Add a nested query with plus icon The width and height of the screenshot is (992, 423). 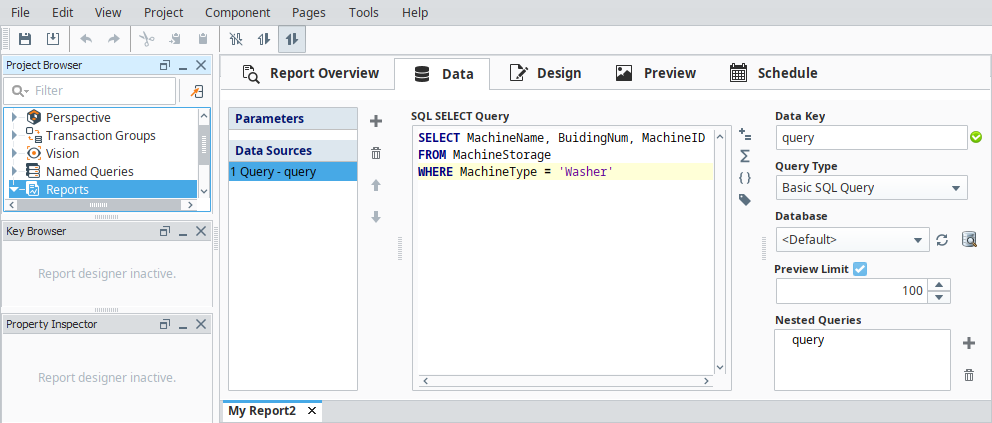969,343
